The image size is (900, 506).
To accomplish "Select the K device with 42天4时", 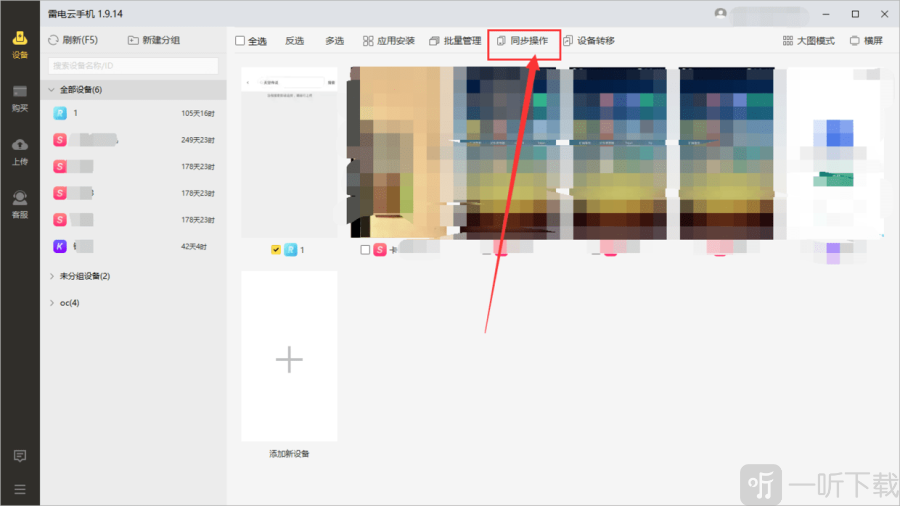I will pos(133,246).
